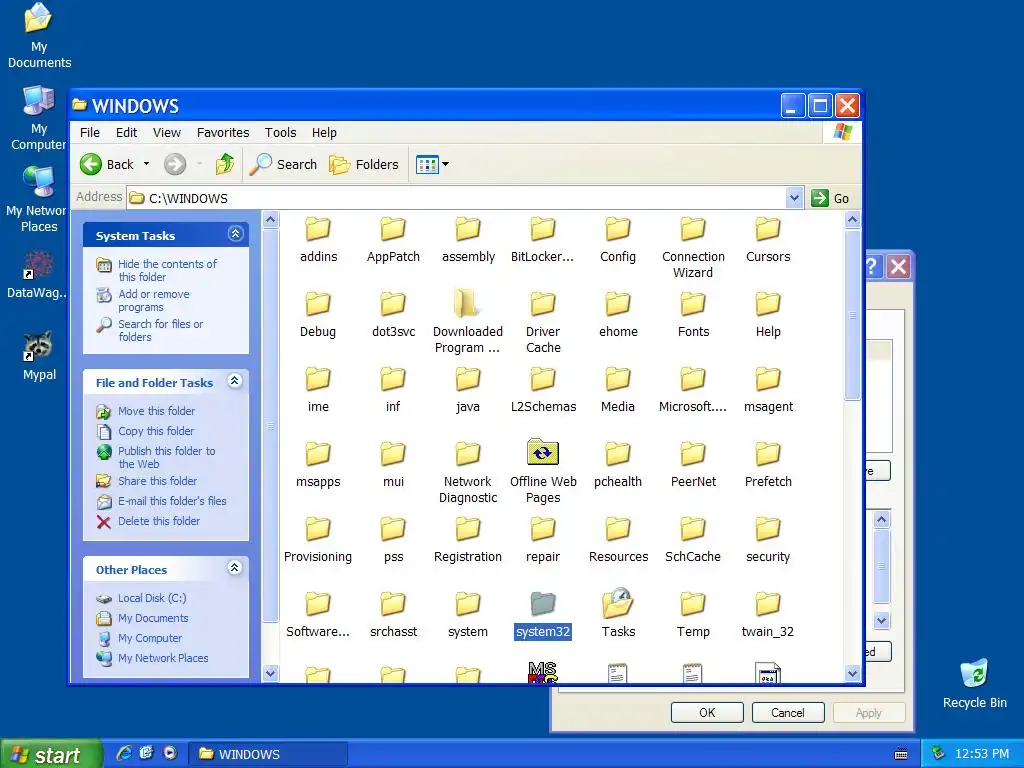
Task: Click the WINDOWS taskbar button
Action: coord(268,754)
